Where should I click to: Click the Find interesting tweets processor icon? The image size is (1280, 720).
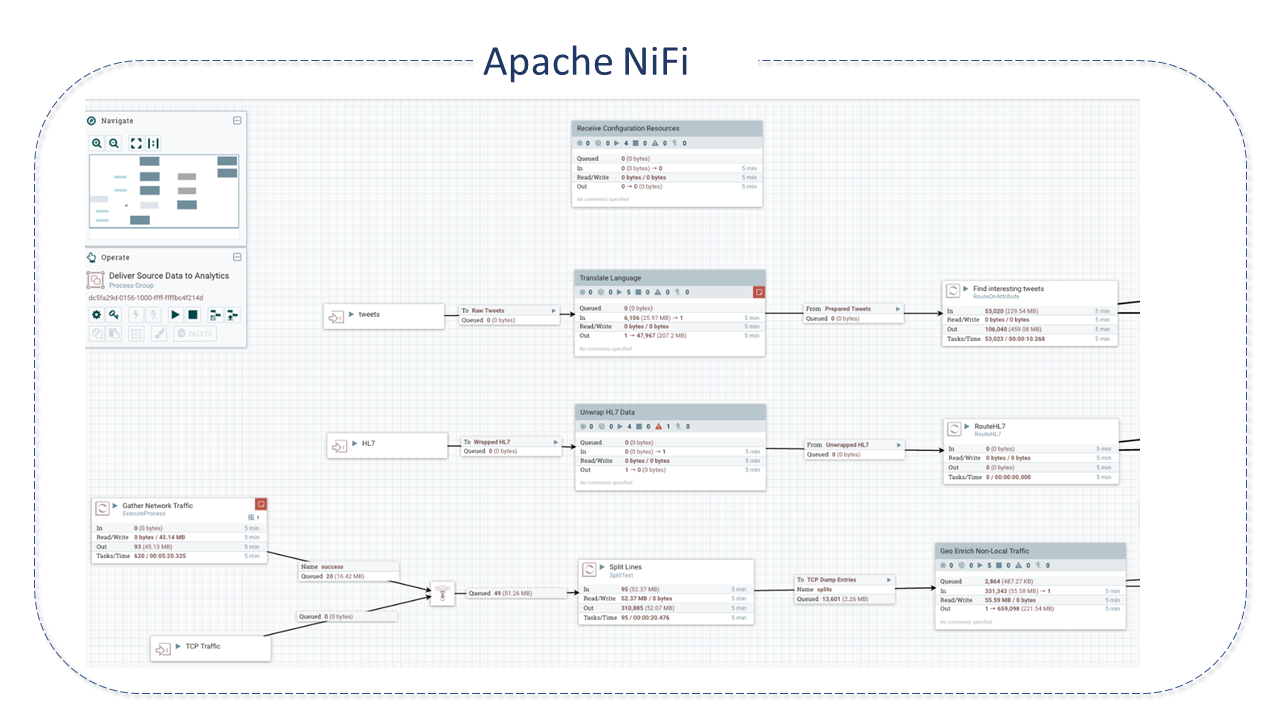[x=954, y=292]
